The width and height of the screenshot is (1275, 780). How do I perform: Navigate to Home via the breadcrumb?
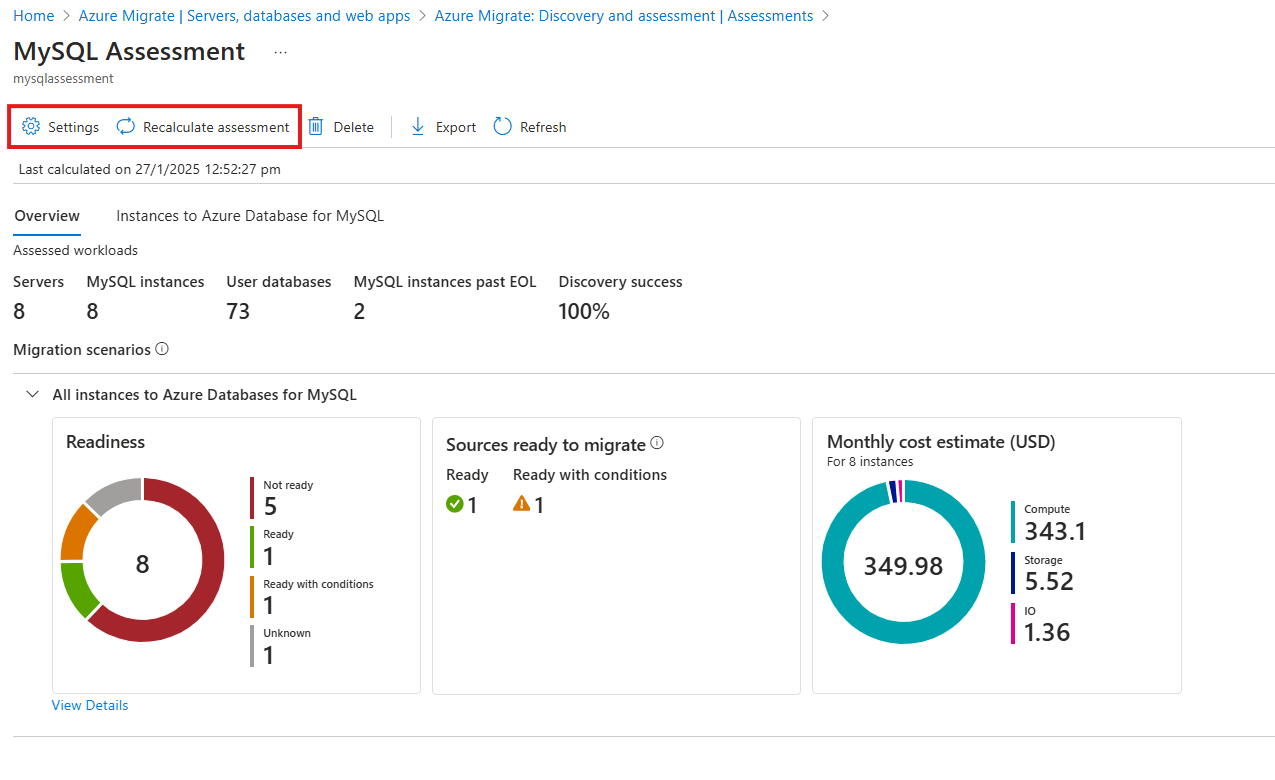pos(34,15)
